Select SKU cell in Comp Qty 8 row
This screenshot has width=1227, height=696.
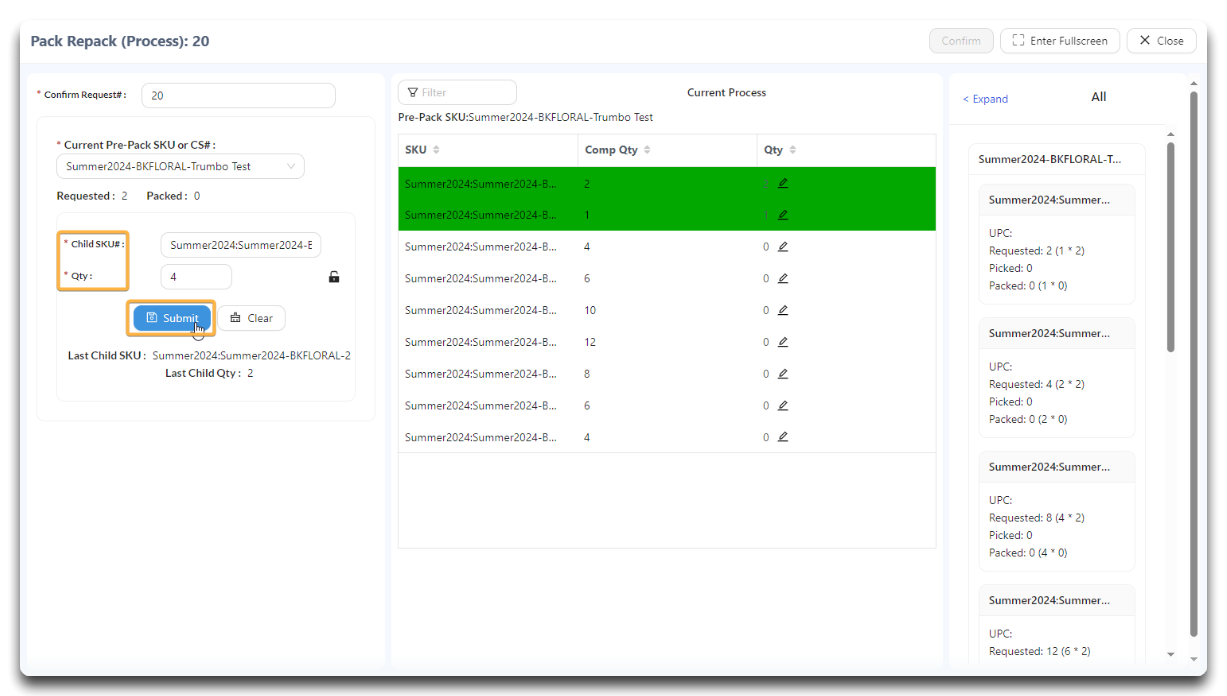(x=480, y=374)
